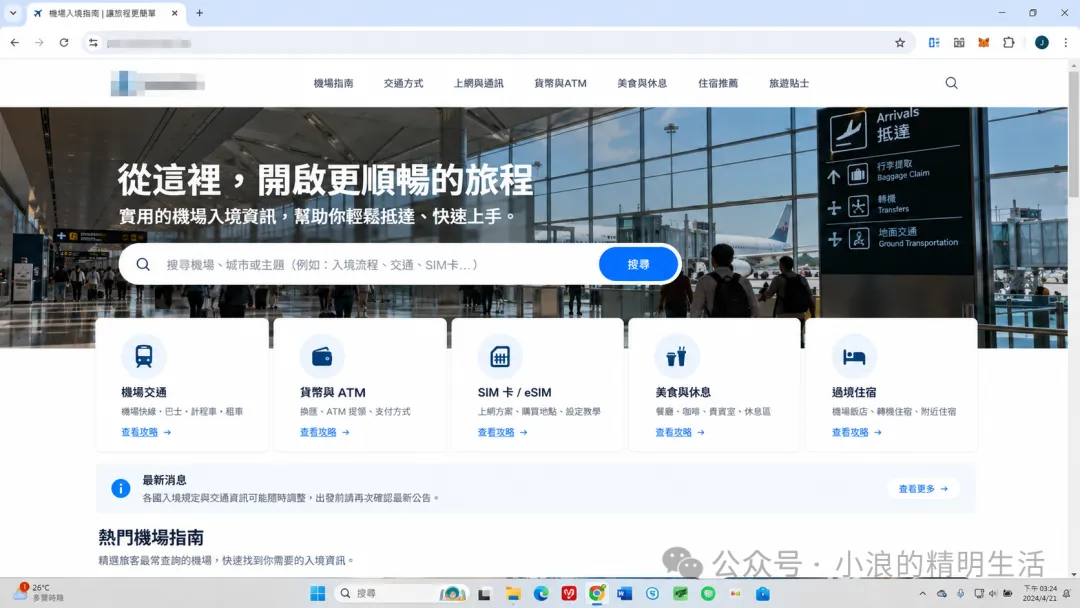
Task: Click the 機場交通 card title
Action: [x=144, y=392]
